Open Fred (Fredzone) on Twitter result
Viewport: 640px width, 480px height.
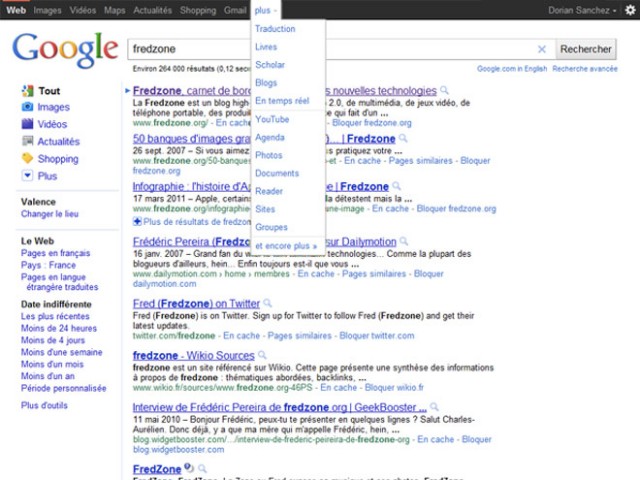point(196,304)
